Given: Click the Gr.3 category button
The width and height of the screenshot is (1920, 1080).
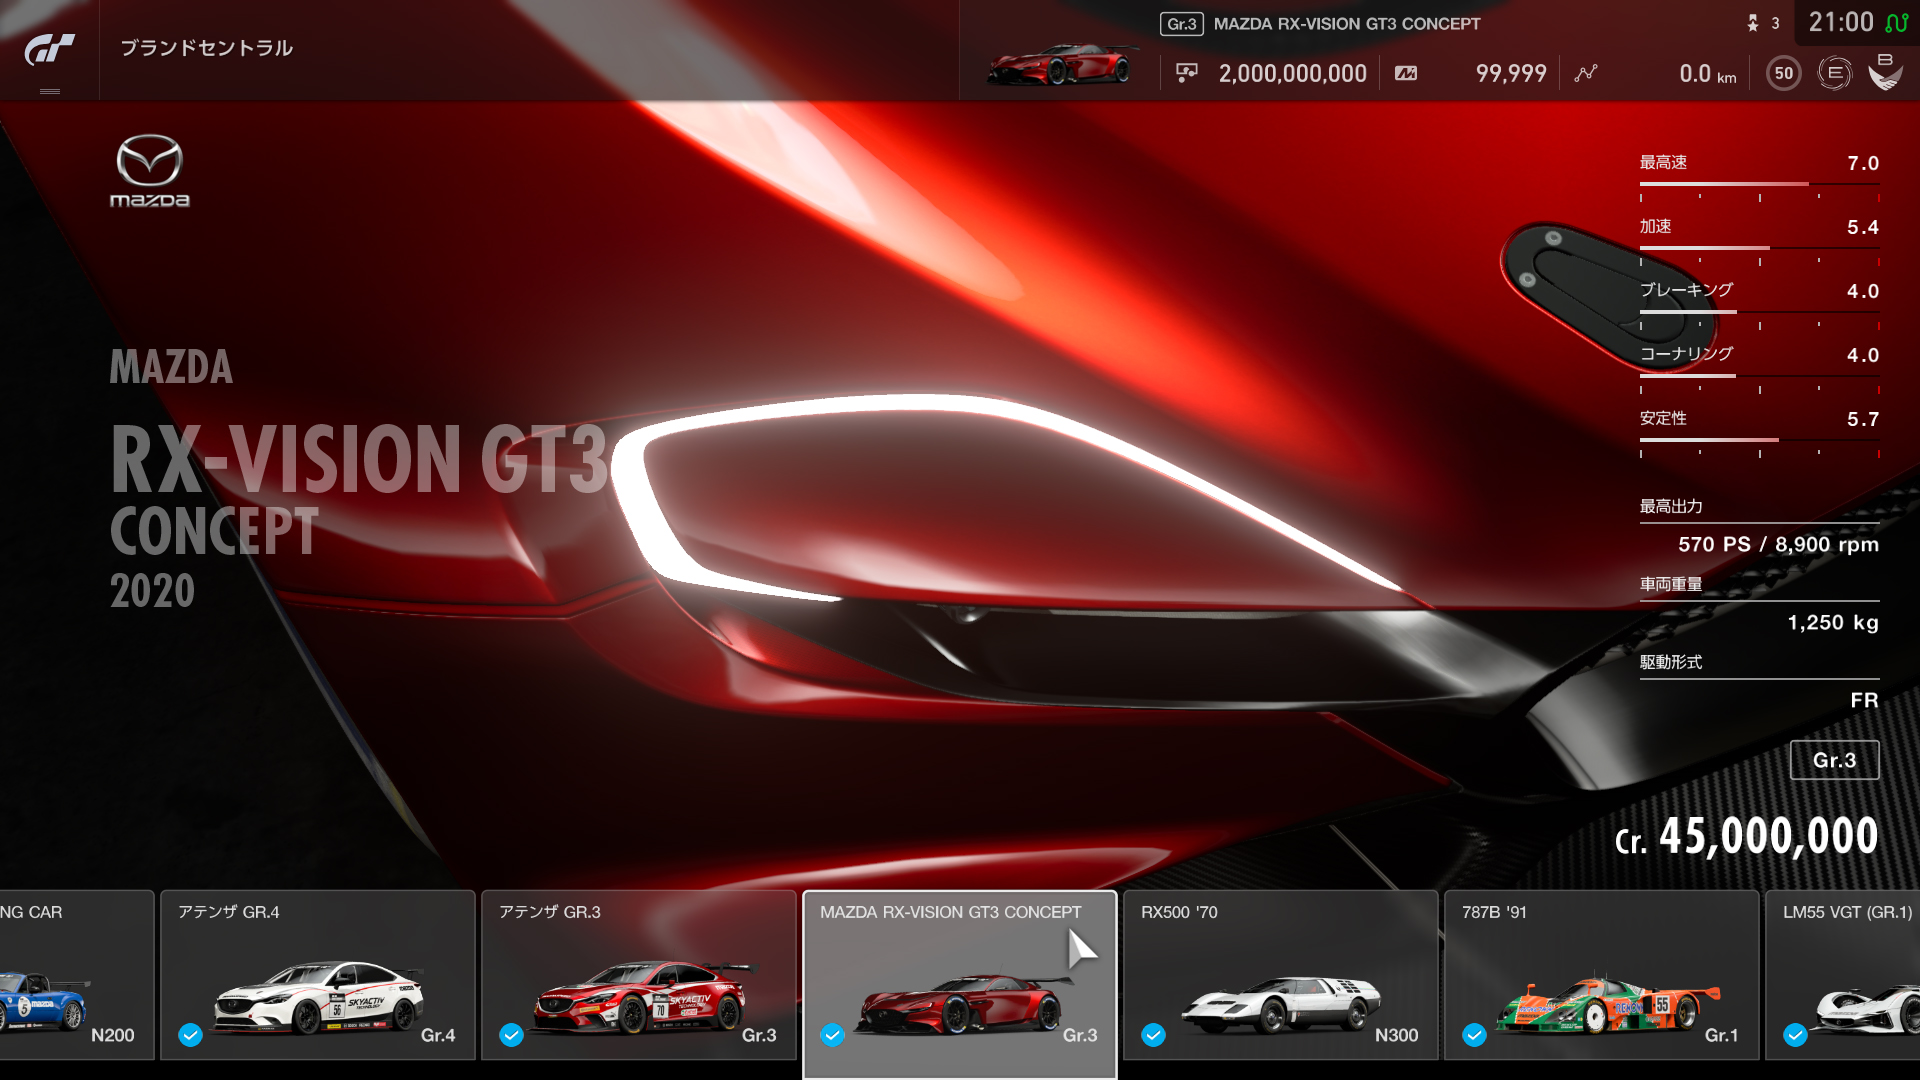Looking at the screenshot, I should click(x=1833, y=760).
